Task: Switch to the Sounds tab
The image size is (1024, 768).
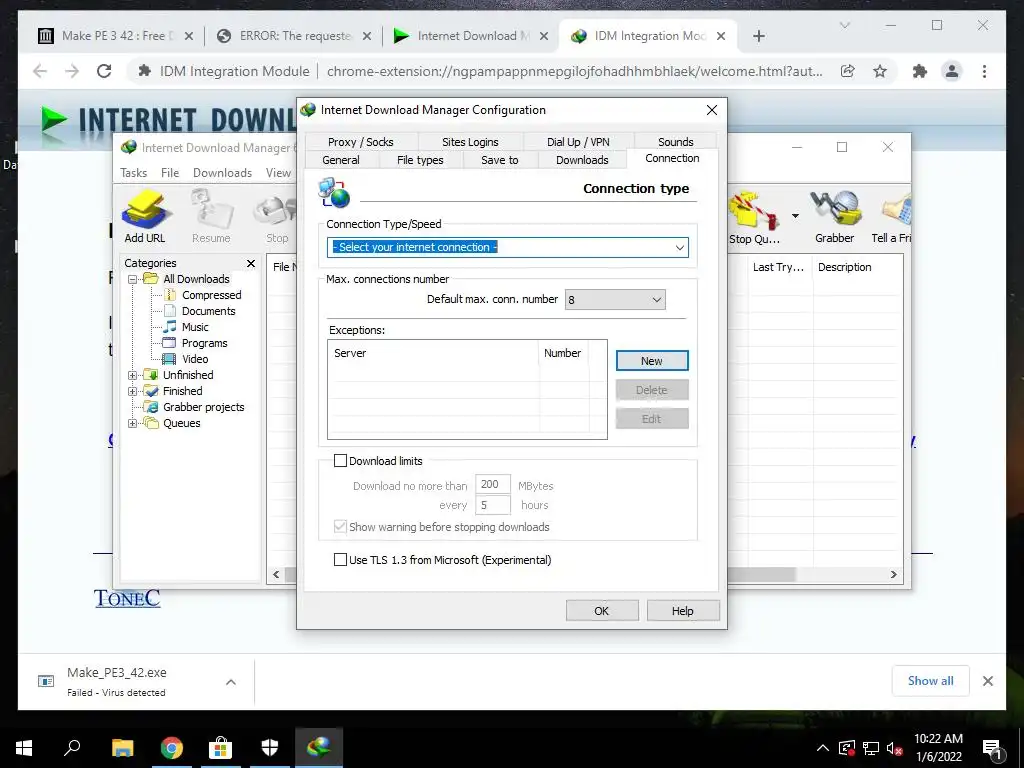Action: coord(675,142)
